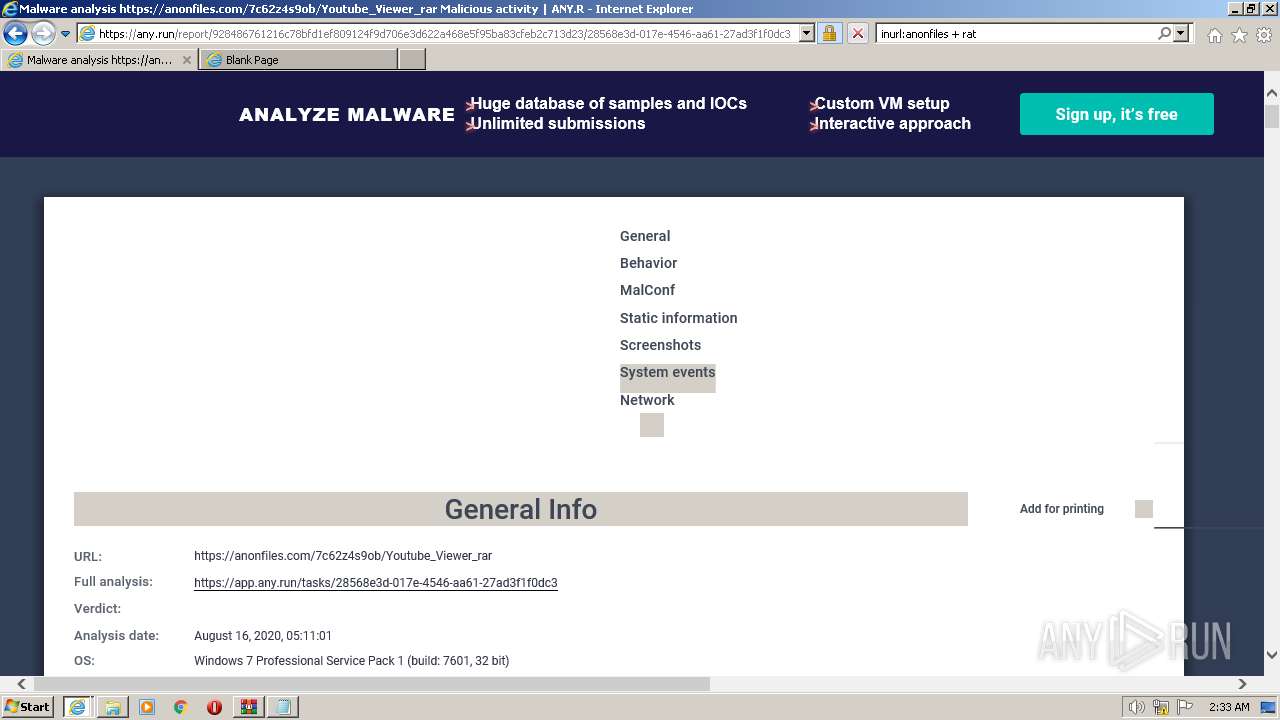Jump to MalConf section link
The image size is (1280, 720).
[x=647, y=290]
